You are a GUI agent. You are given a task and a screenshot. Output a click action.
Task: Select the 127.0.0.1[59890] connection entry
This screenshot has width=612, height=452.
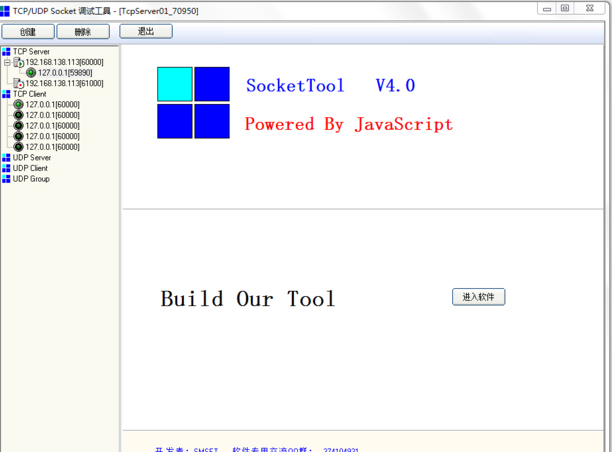coord(65,73)
